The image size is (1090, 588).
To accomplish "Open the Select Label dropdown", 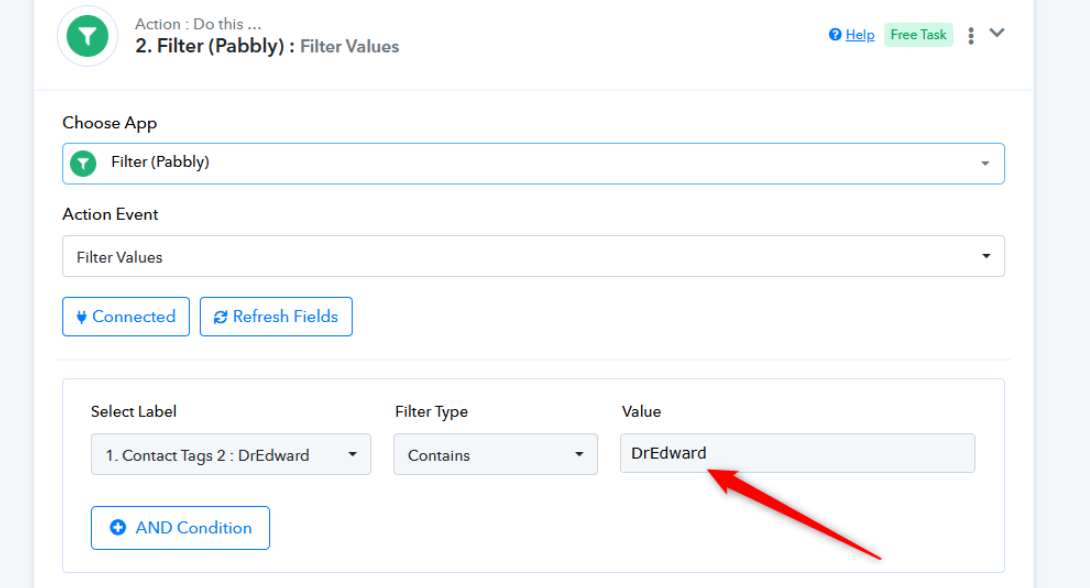I will (231, 455).
